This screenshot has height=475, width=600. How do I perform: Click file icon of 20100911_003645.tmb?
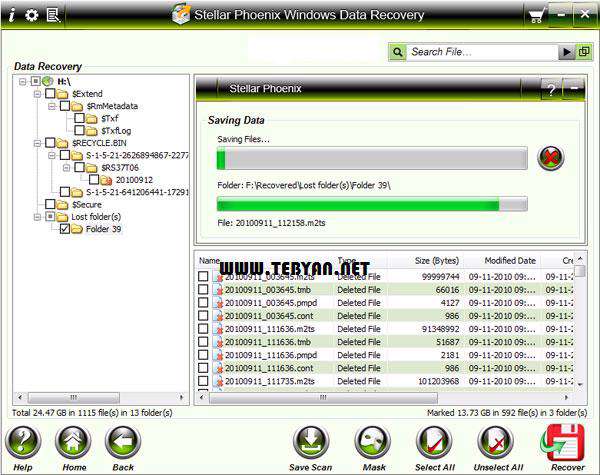(218, 290)
